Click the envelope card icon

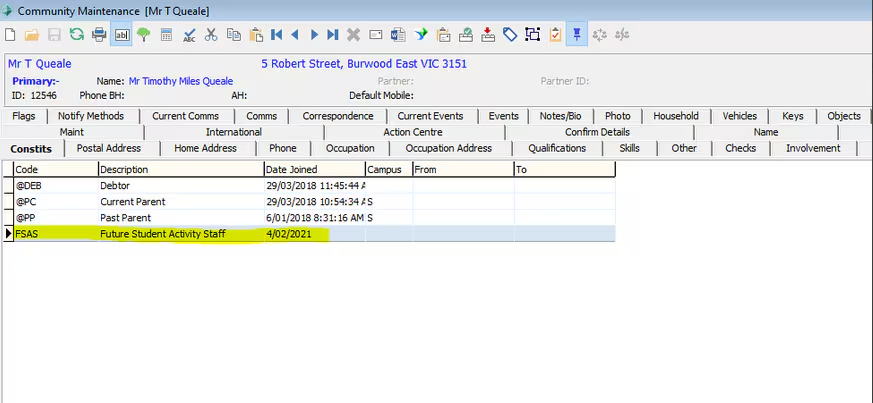376,35
